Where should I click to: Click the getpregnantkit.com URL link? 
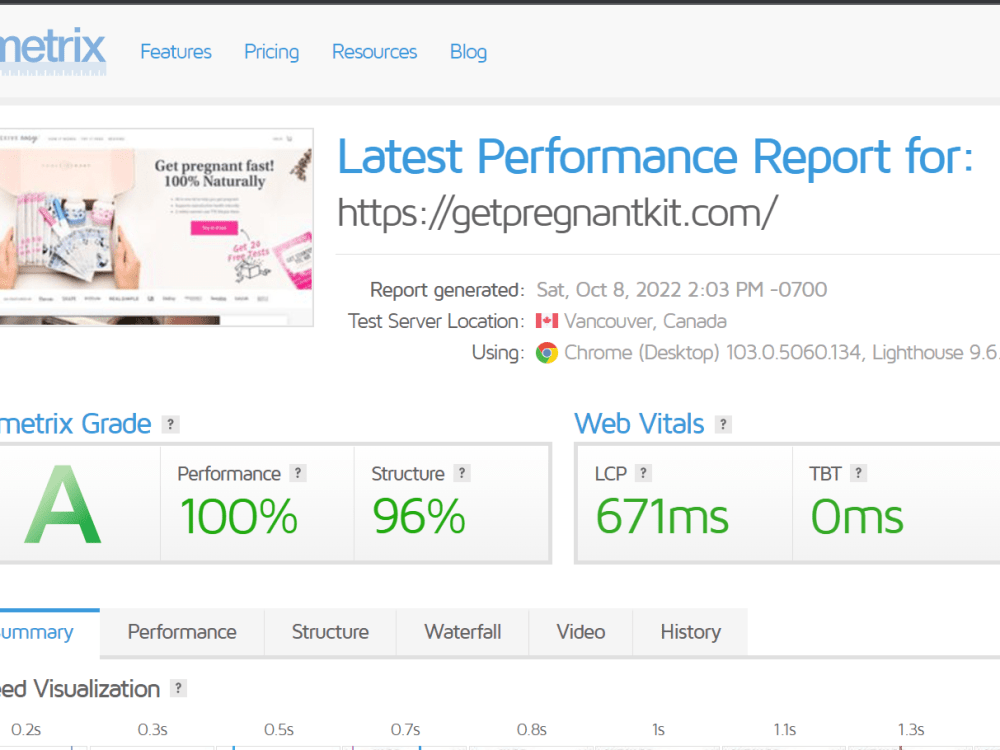(558, 212)
